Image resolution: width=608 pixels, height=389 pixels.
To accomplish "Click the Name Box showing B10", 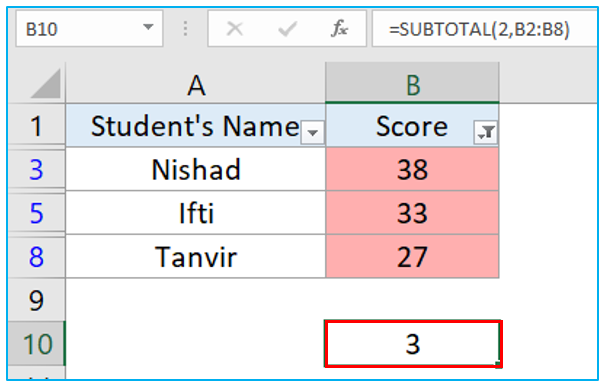I will coord(89,29).
